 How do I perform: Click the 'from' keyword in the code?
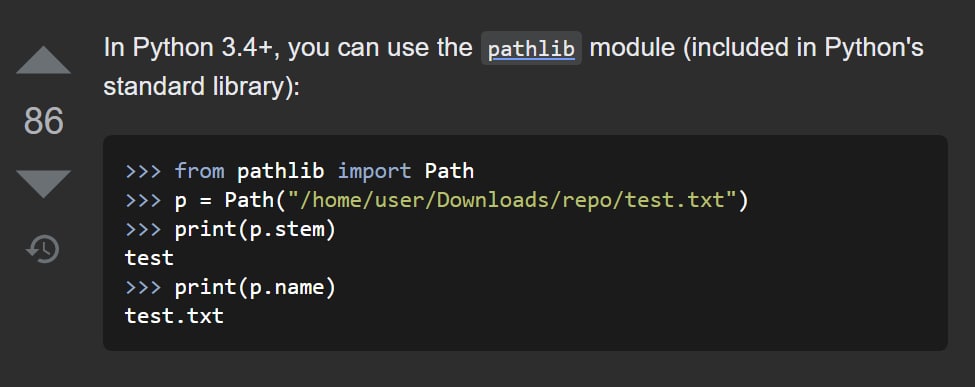(x=199, y=170)
